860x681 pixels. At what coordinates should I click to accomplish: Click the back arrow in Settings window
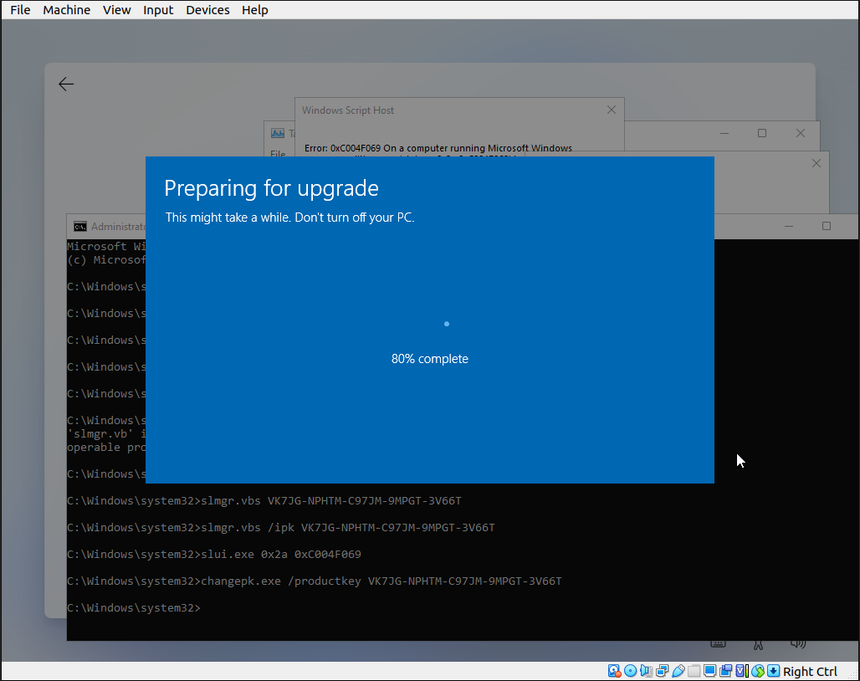(66, 85)
